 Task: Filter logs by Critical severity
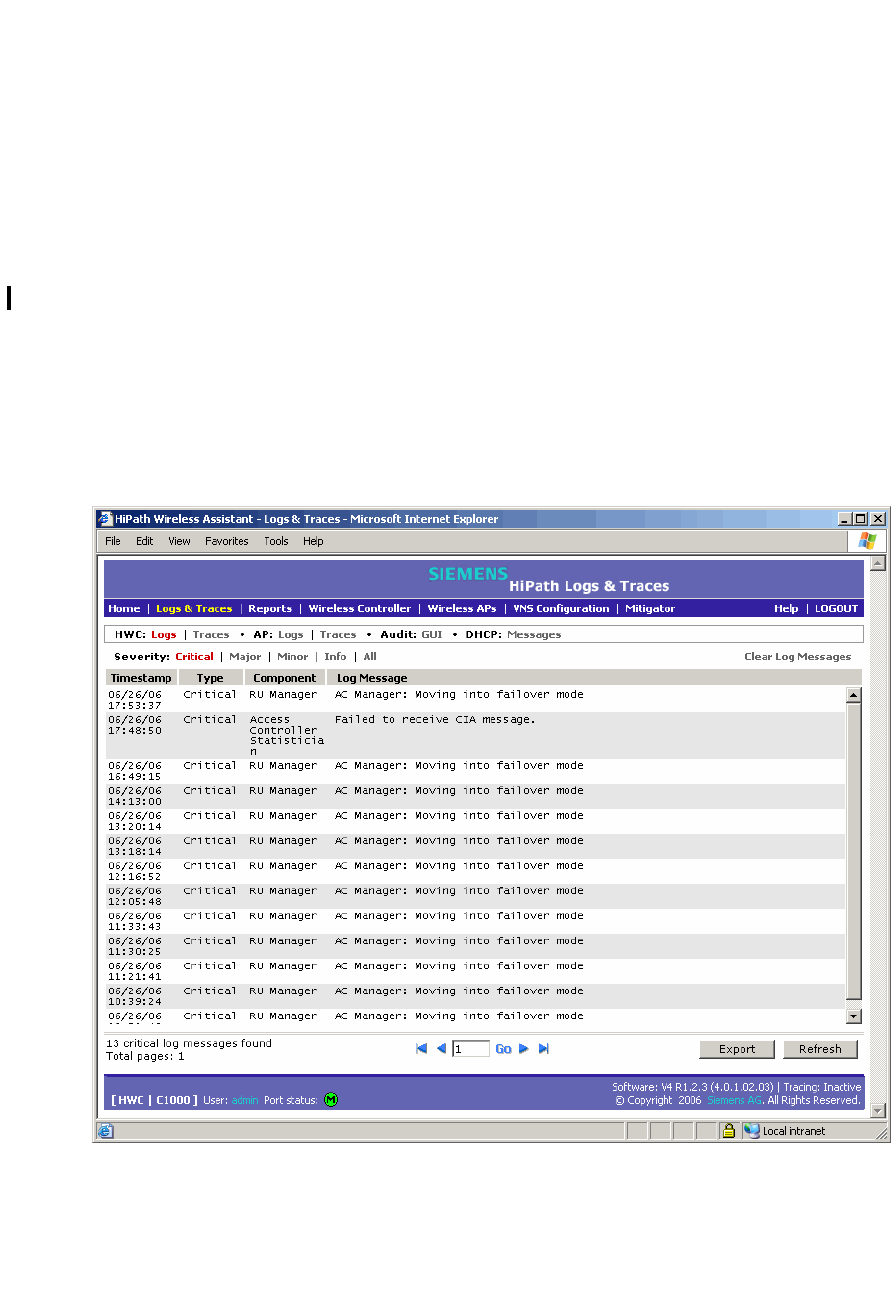tap(194, 657)
